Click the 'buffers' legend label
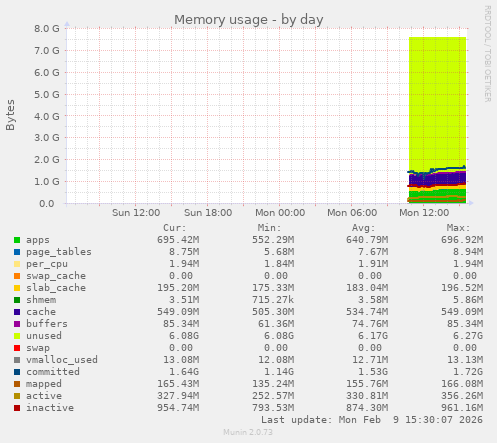Image resolution: width=497 pixels, height=443 pixels. (47, 324)
